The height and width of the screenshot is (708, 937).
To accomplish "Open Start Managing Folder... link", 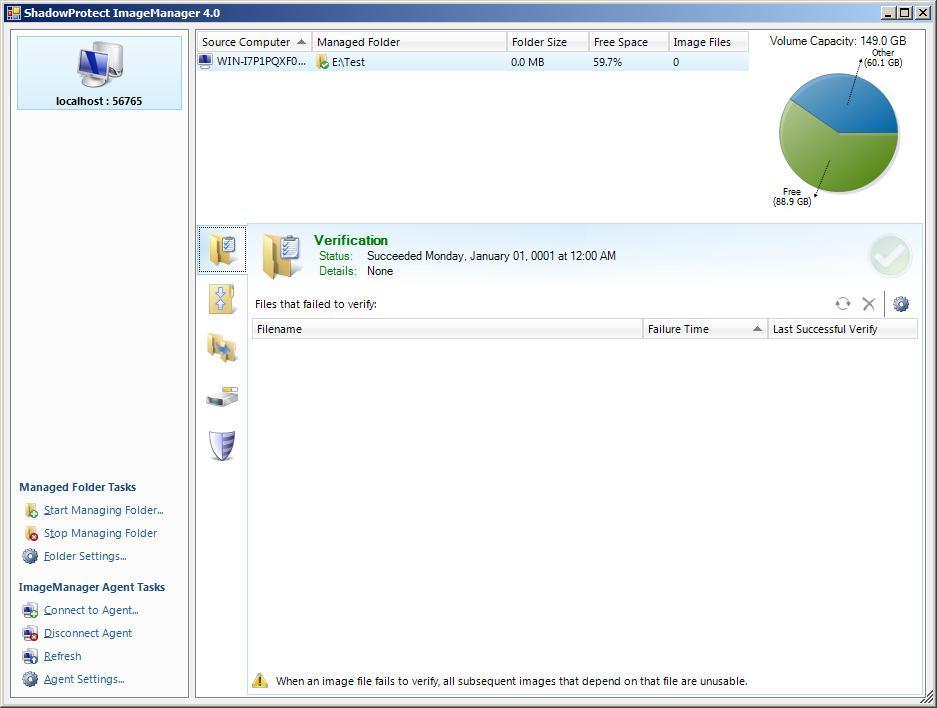I will (103, 510).
